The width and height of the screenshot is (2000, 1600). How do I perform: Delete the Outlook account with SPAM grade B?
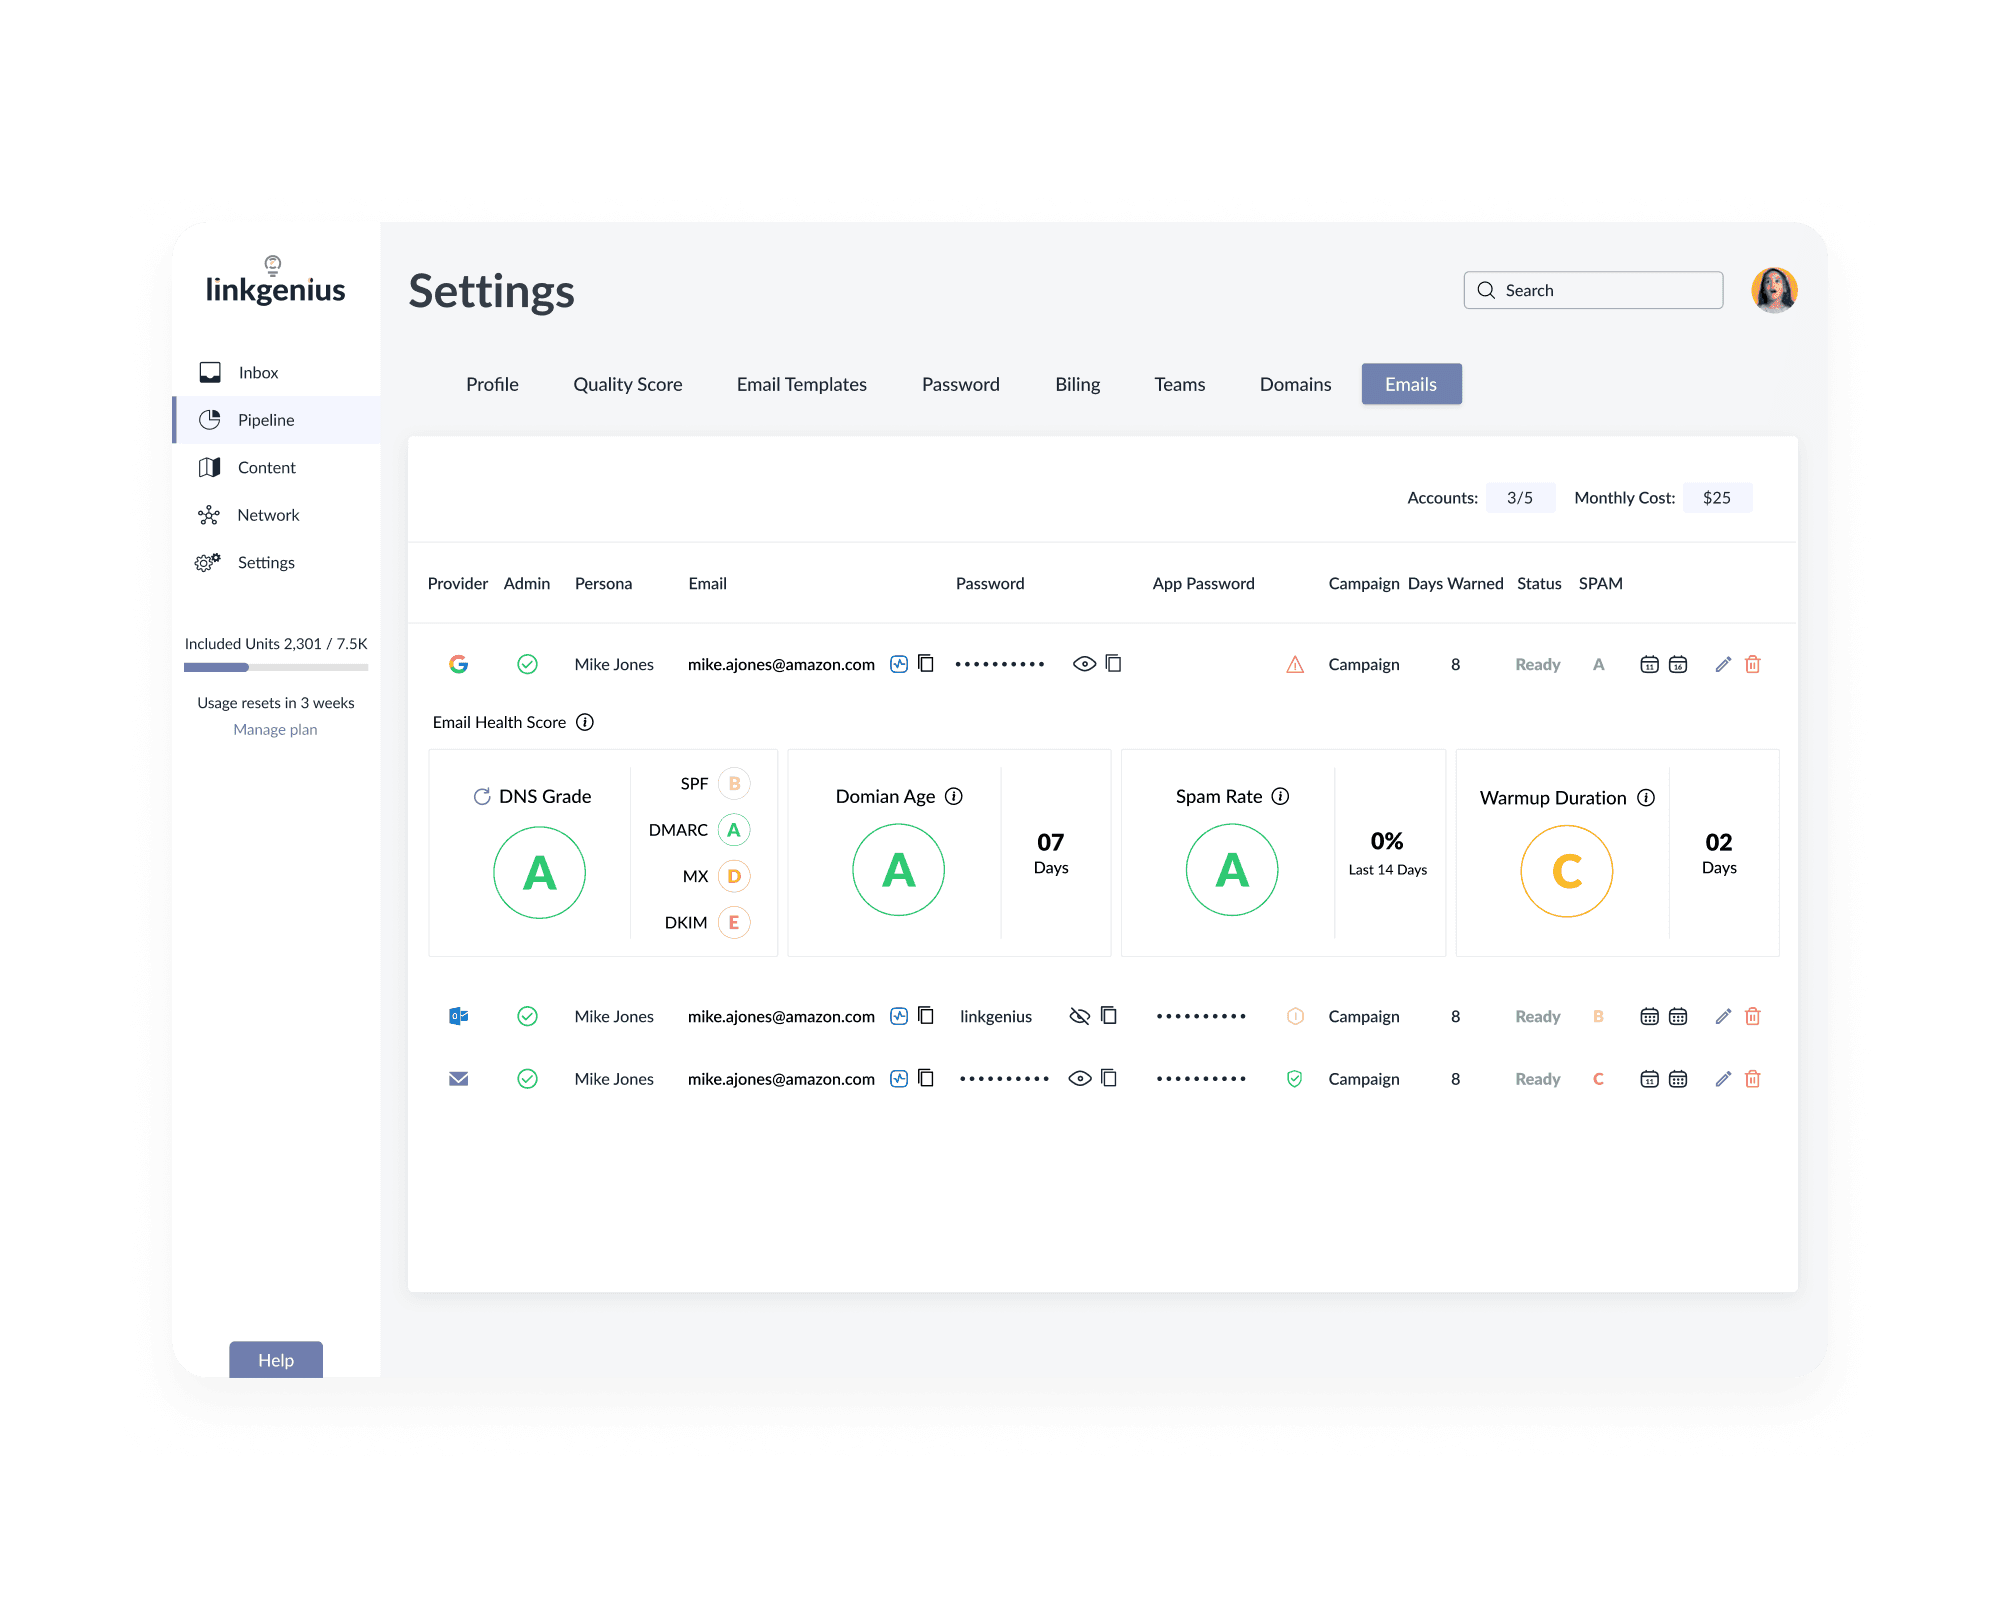click(x=1753, y=1016)
